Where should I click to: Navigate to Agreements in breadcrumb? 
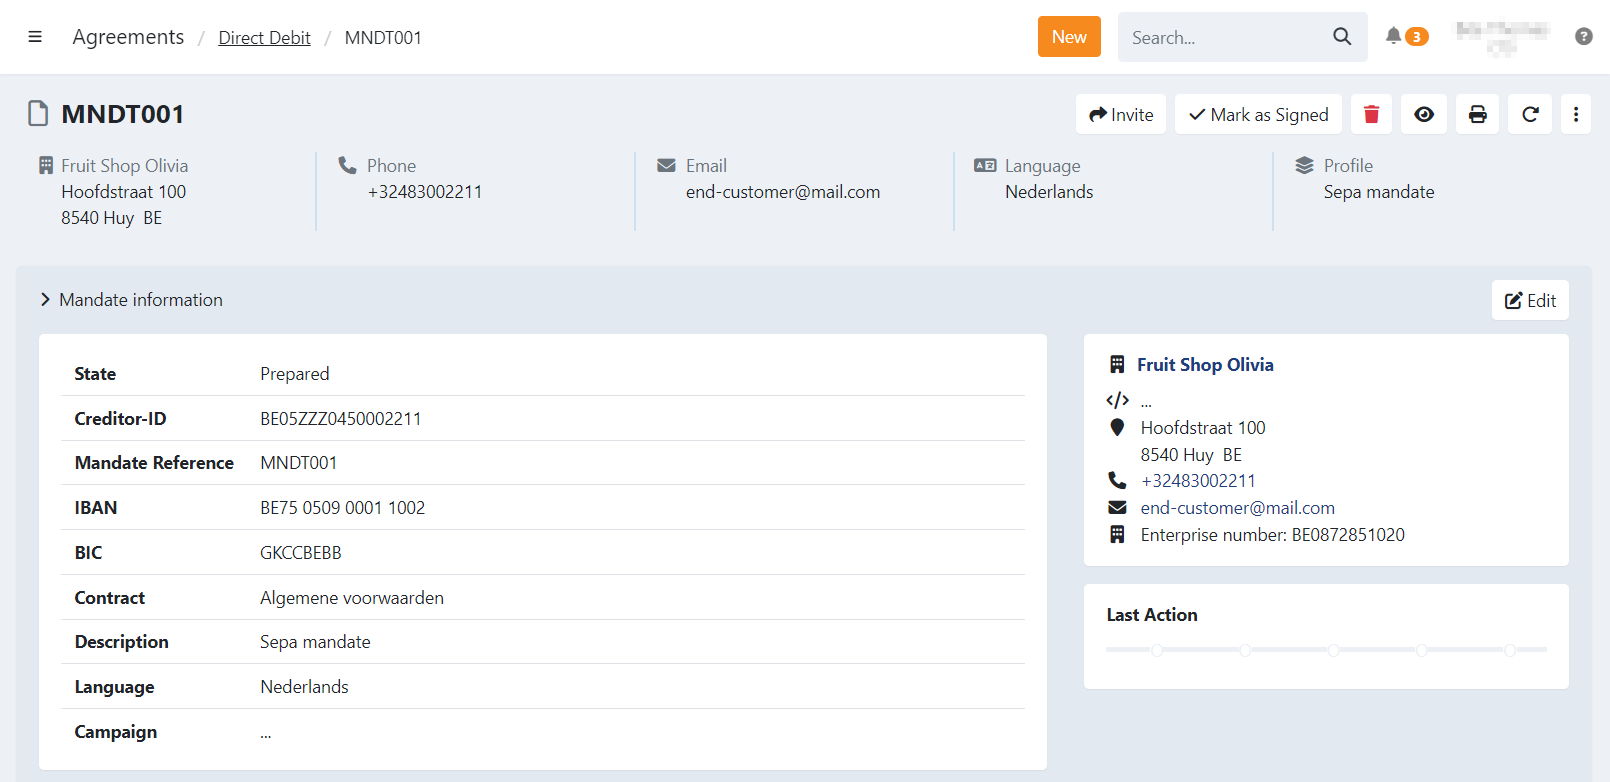(x=128, y=37)
